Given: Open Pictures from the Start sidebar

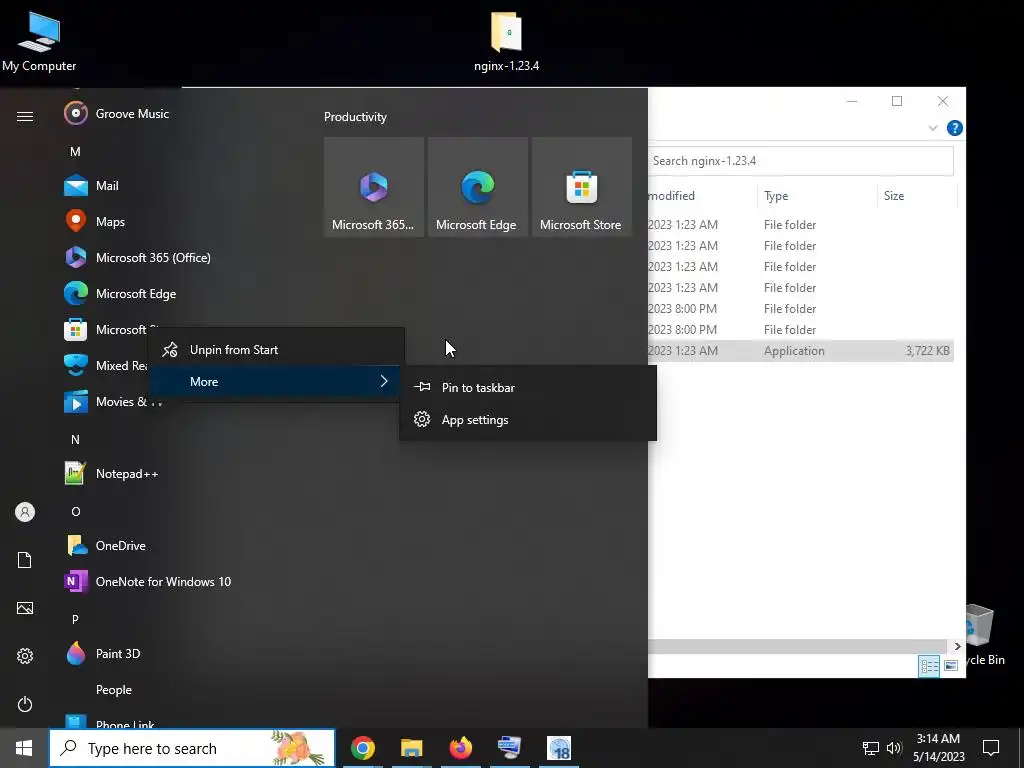Looking at the screenshot, I should (x=25, y=608).
